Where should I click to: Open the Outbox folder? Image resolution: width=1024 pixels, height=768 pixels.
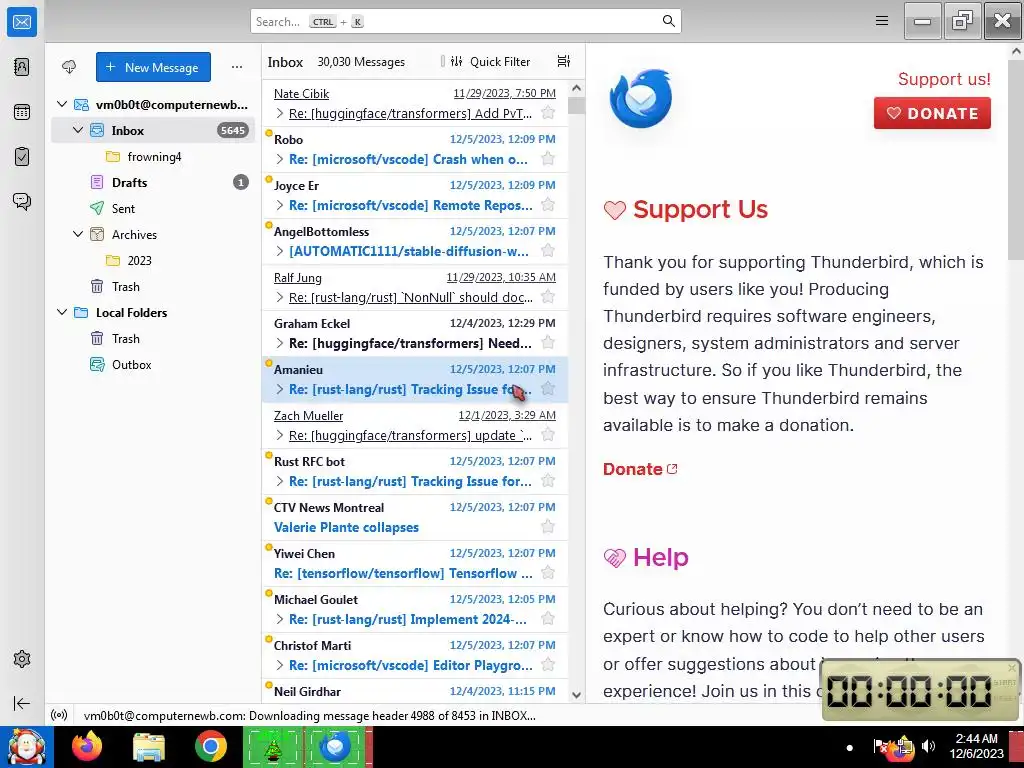tap(153, 364)
